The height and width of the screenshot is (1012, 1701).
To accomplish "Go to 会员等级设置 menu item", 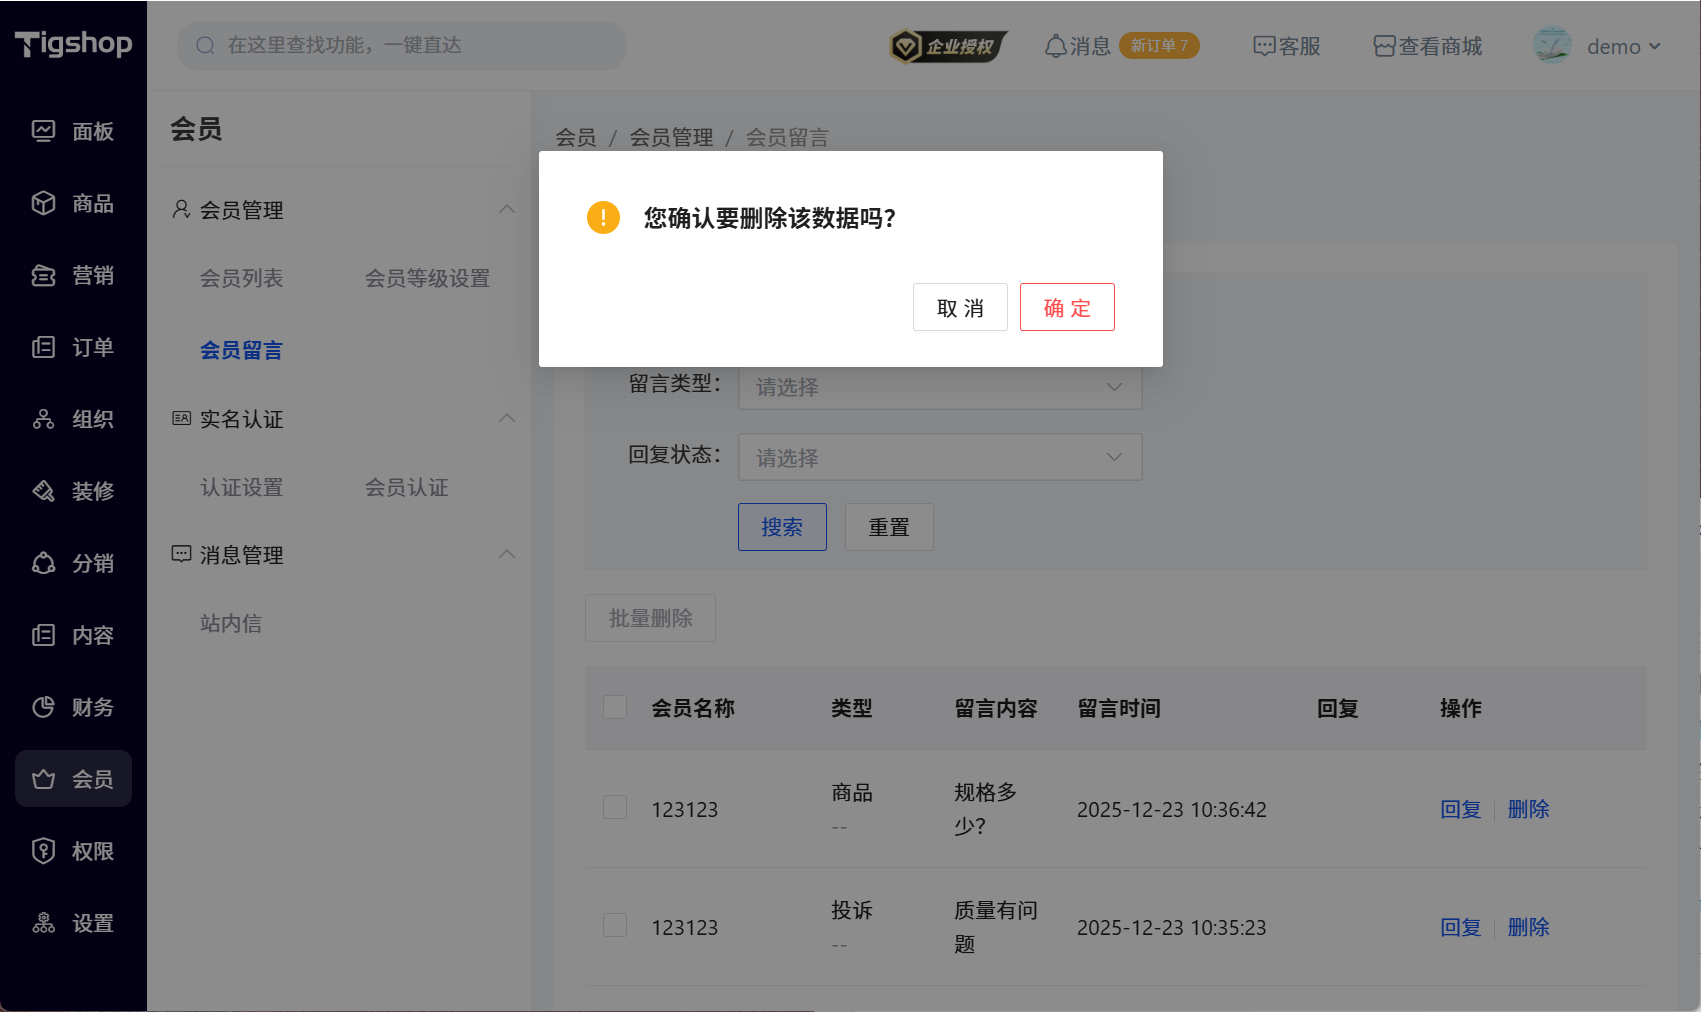I will click(x=427, y=278).
